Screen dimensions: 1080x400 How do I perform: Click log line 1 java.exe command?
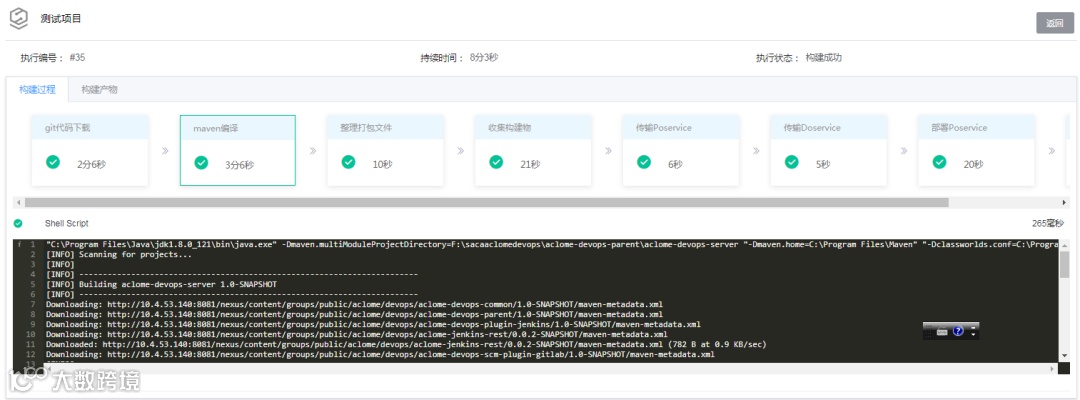coord(552,244)
